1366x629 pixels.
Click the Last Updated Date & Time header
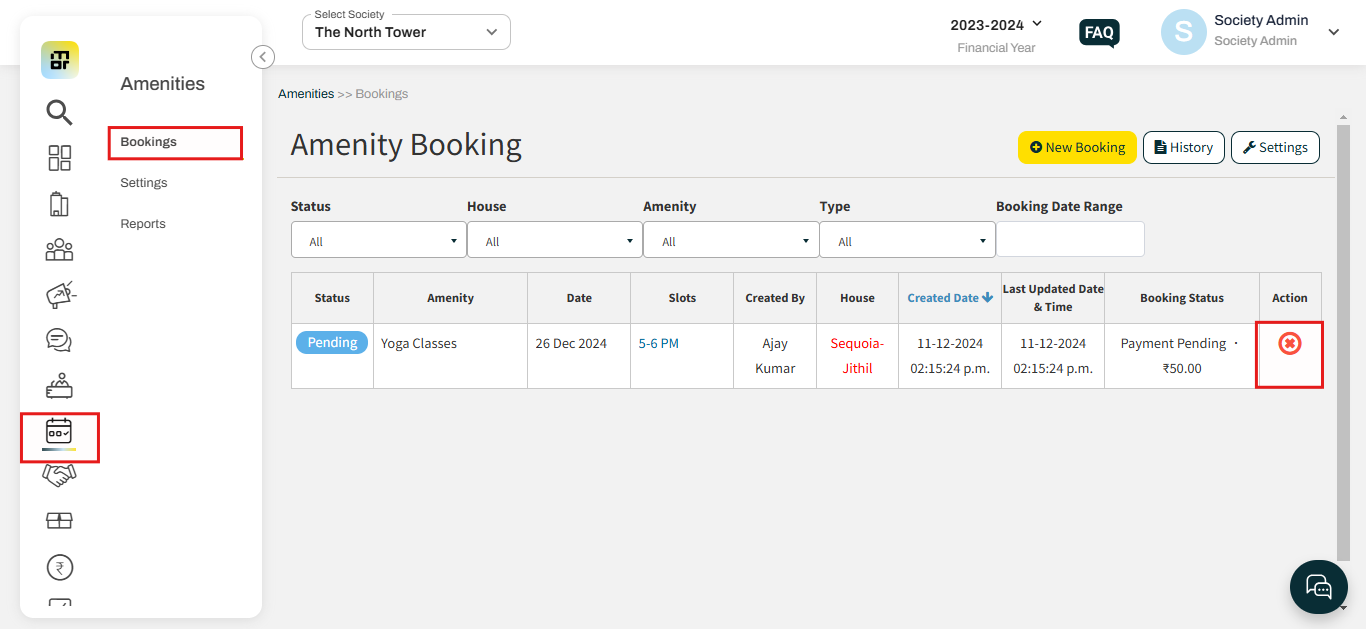pyautogui.click(x=1053, y=298)
